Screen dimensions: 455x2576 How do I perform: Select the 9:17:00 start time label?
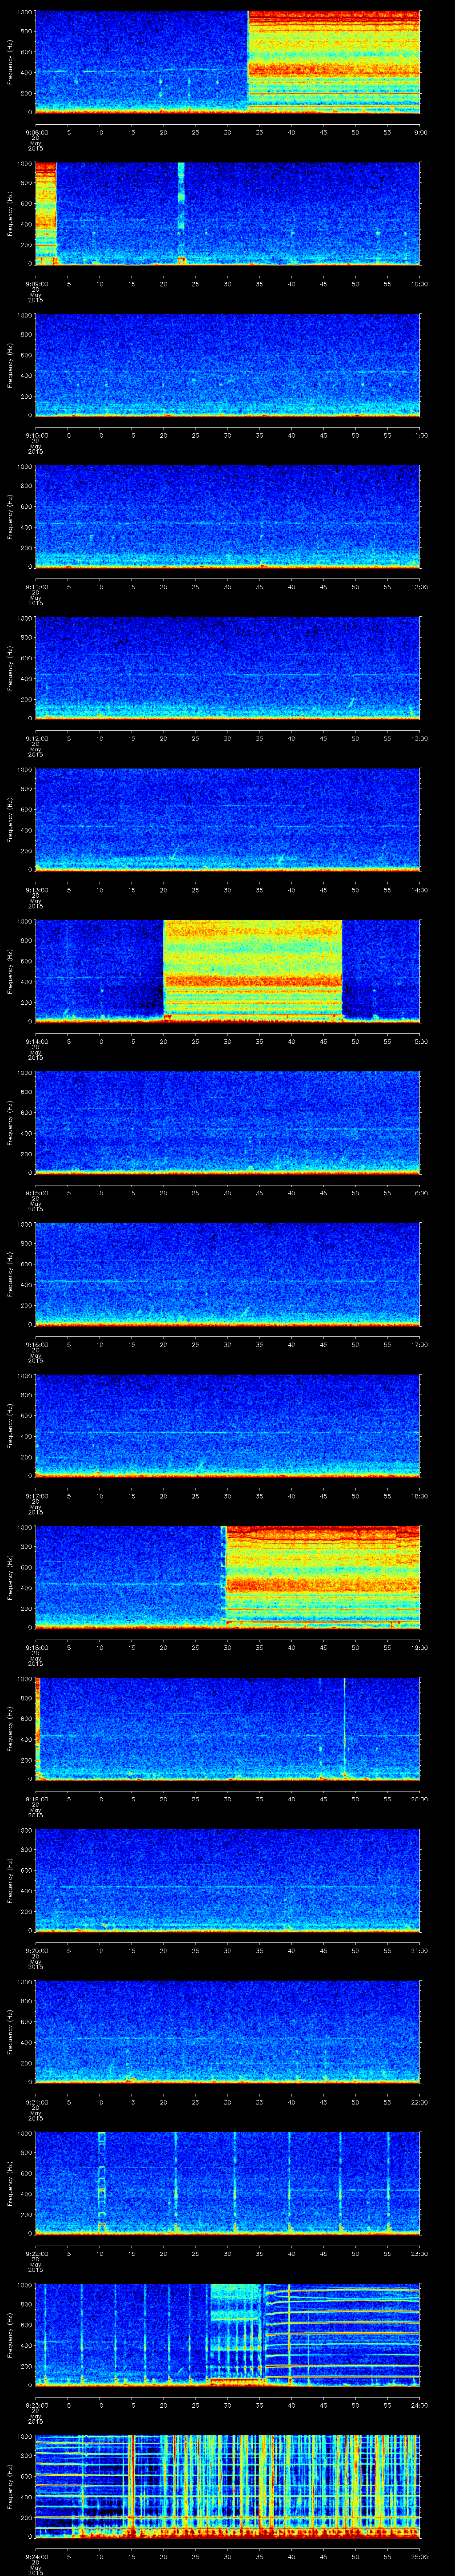pos(36,1496)
